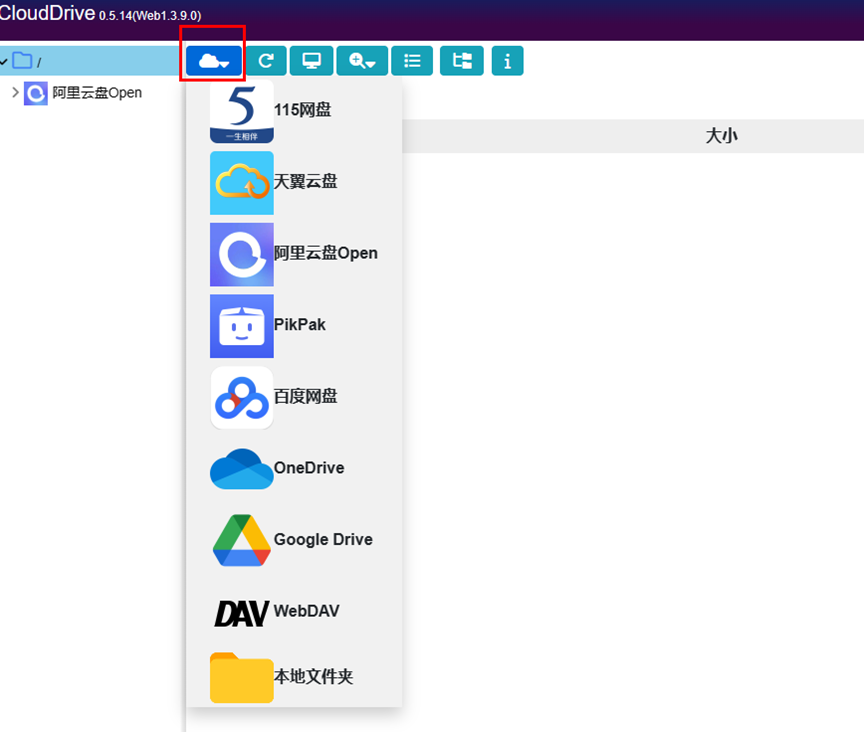Expand the 阿里云盘Open tree node arrow
Viewport: 864px width, 732px height.
pos(15,93)
